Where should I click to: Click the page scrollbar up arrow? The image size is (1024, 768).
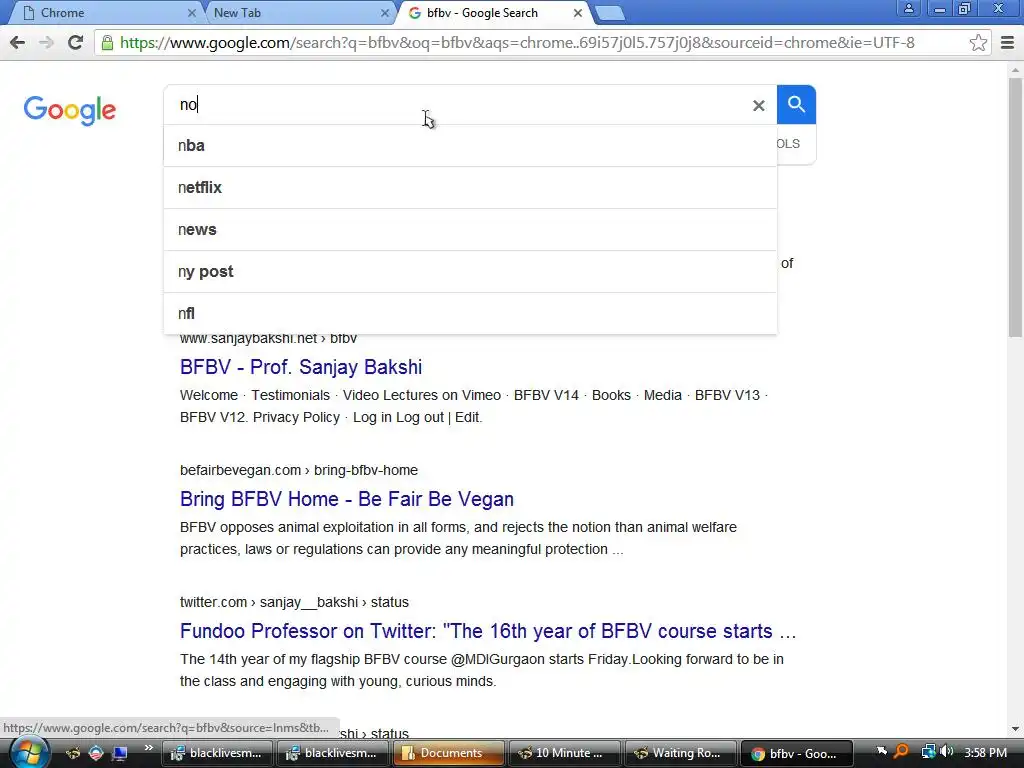pos(1015,69)
